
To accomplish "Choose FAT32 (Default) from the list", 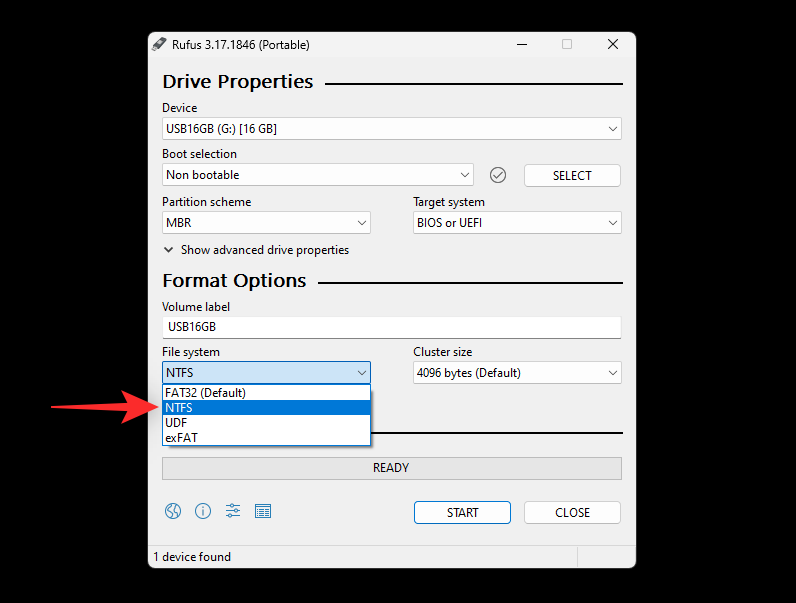I will pos(267,393).
